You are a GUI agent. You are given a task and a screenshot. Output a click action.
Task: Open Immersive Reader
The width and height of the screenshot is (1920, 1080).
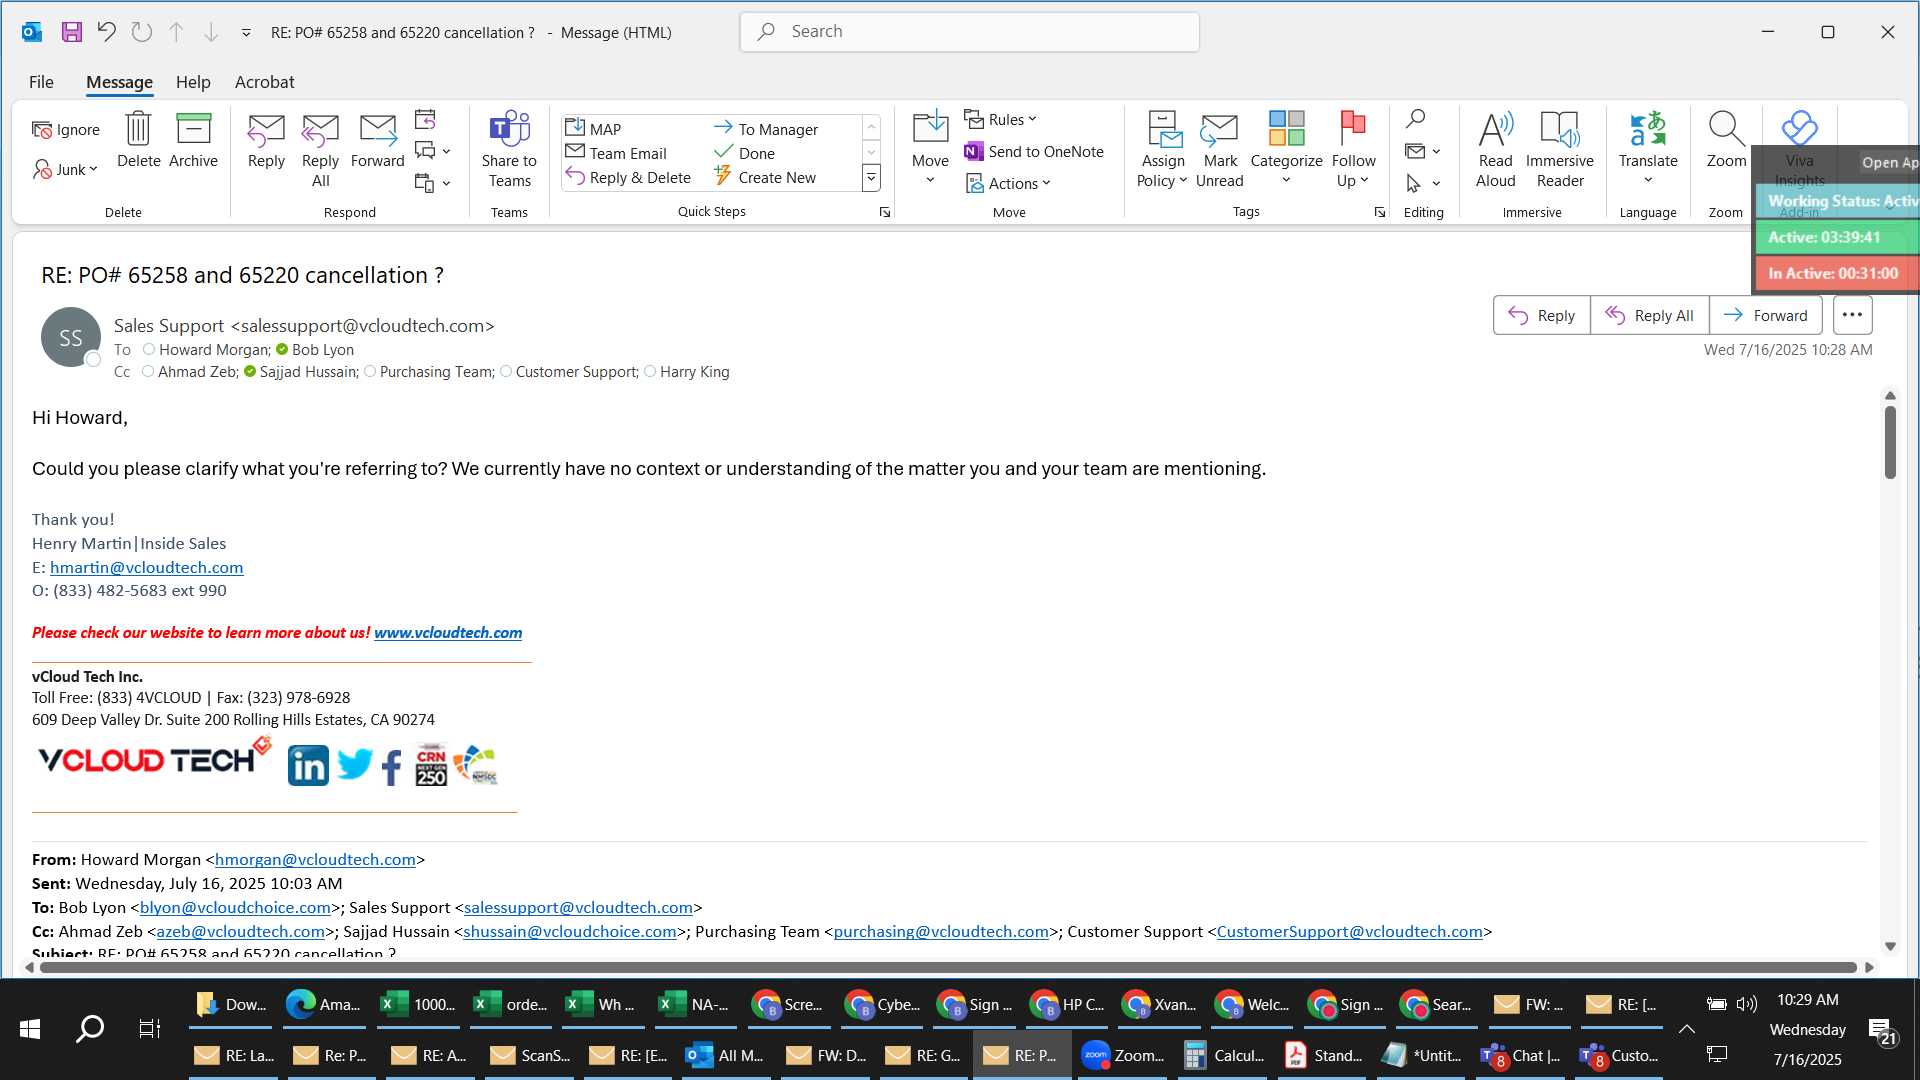pyautogui.click(x=1559, y=150)
